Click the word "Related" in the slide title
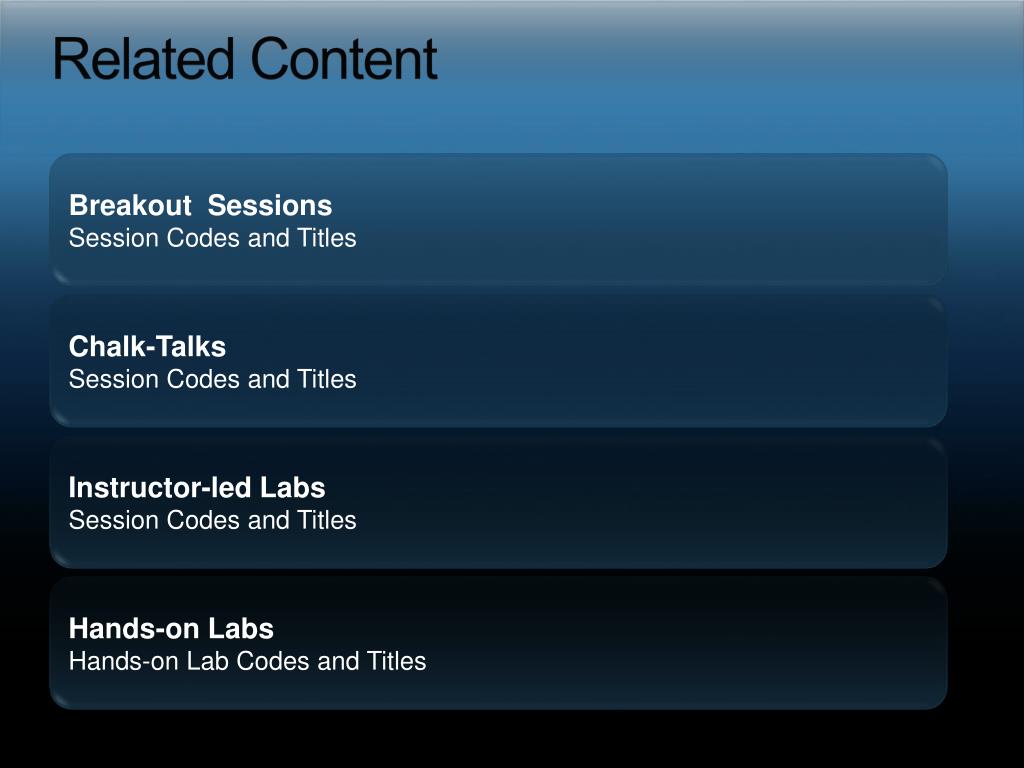This screenshot has height=768, width=1024. pyautogui.click(x=143, y=59)
